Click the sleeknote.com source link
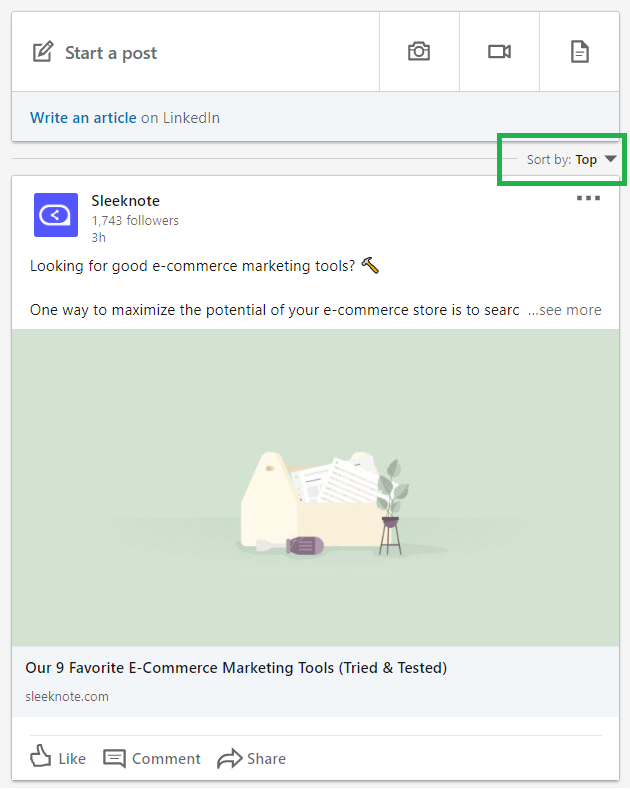This screenshot has width=630, height=790. [67, 696]
